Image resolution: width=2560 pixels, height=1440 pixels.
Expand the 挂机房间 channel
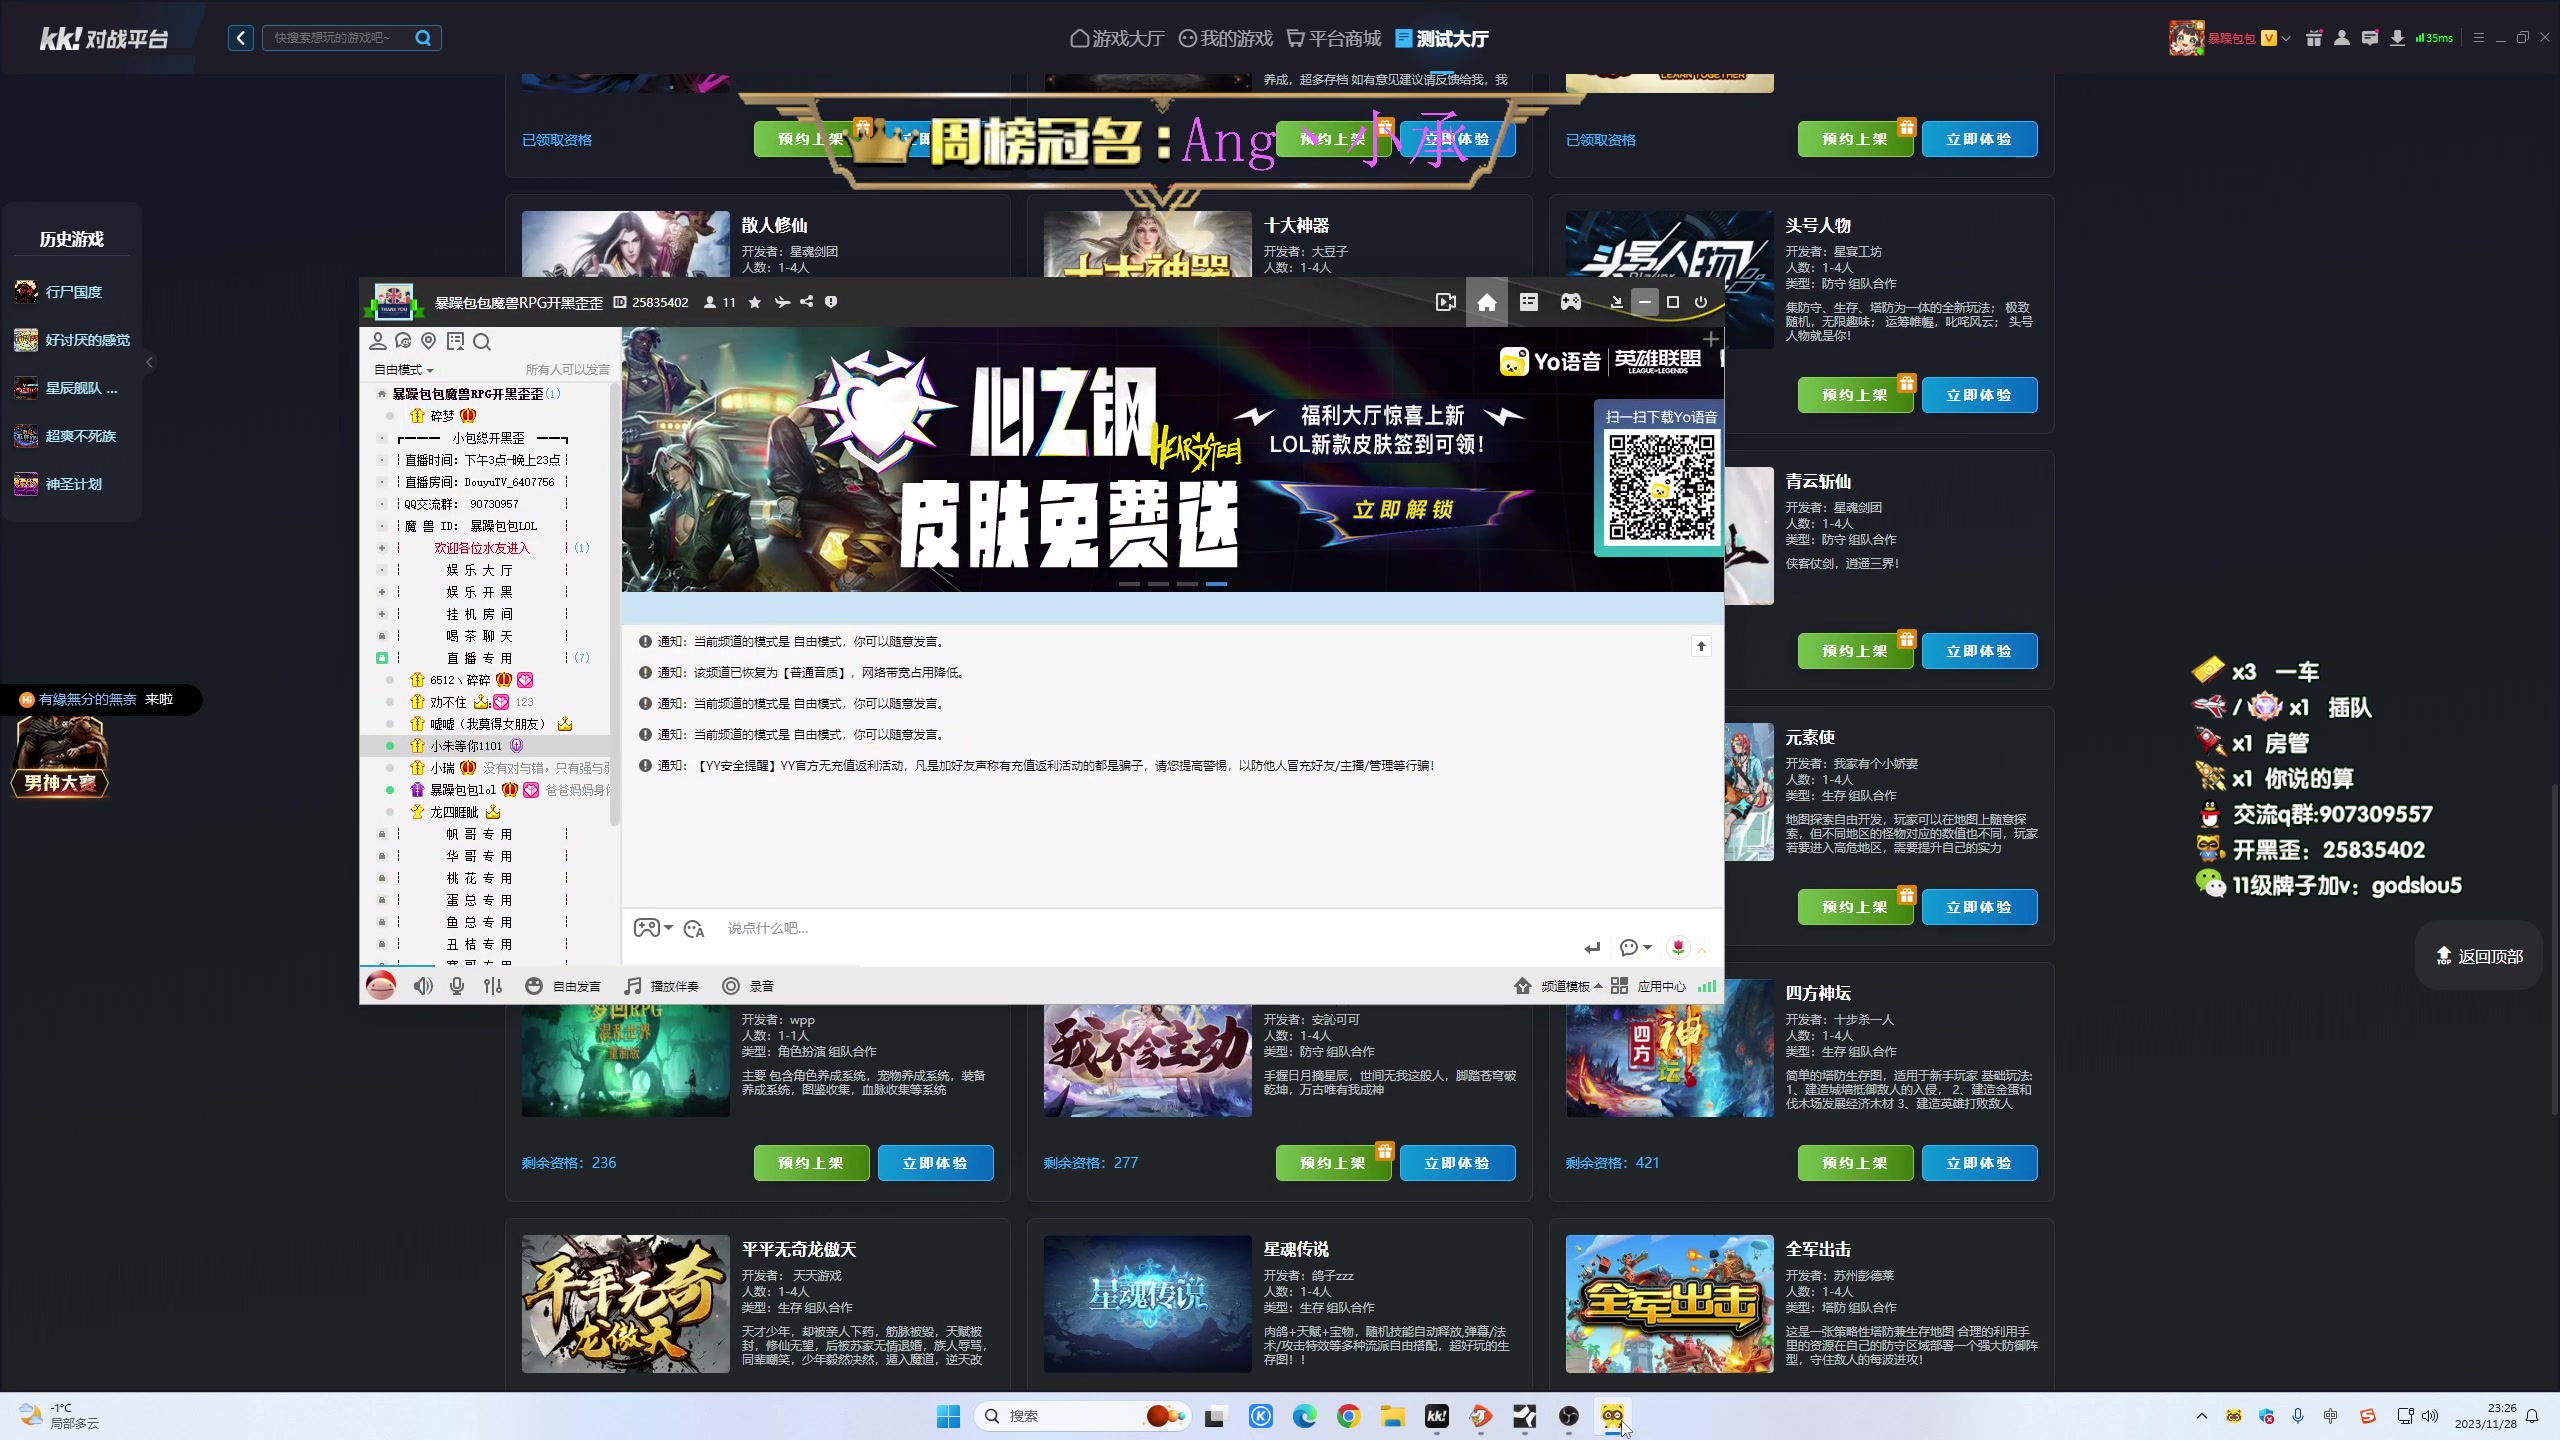[x=382, y=614]
